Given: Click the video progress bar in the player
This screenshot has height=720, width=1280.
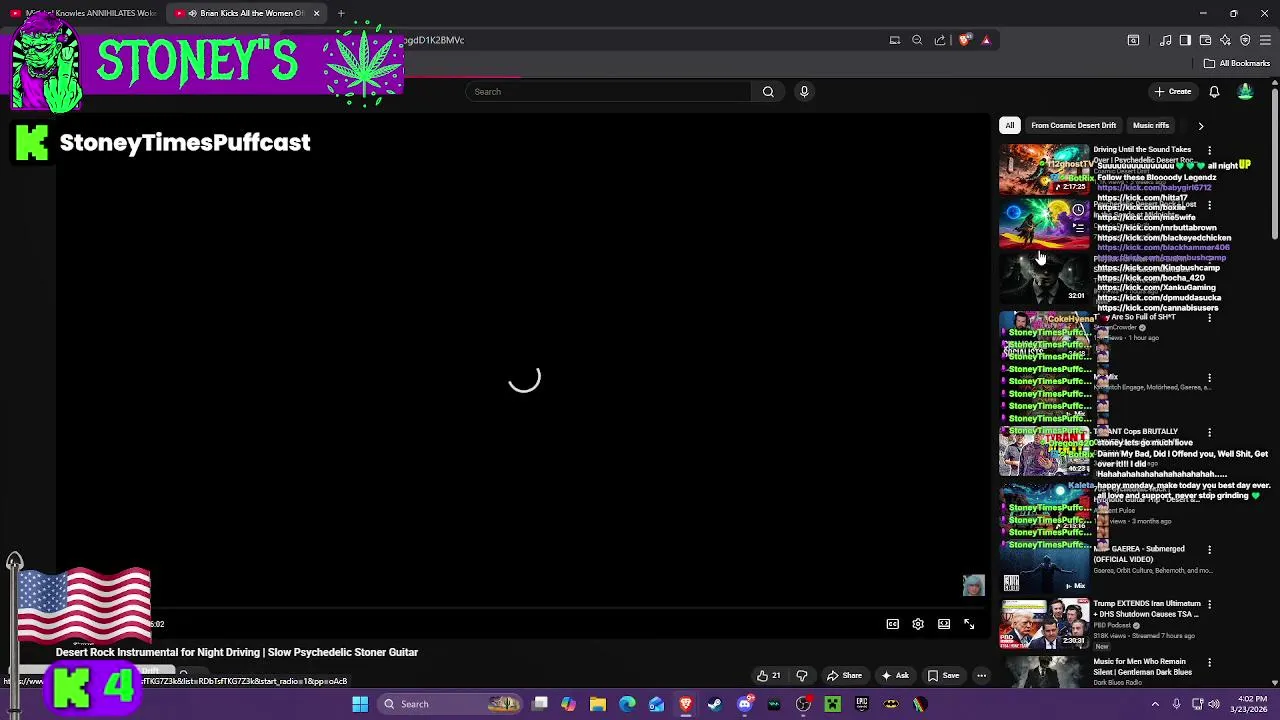Looking at the screenshot, I should [522, 608].
